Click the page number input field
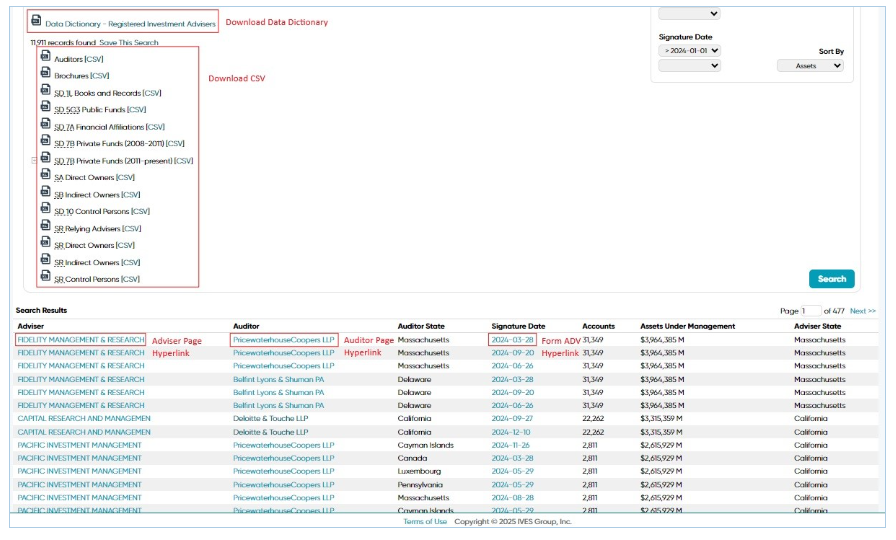 point(810,311)
